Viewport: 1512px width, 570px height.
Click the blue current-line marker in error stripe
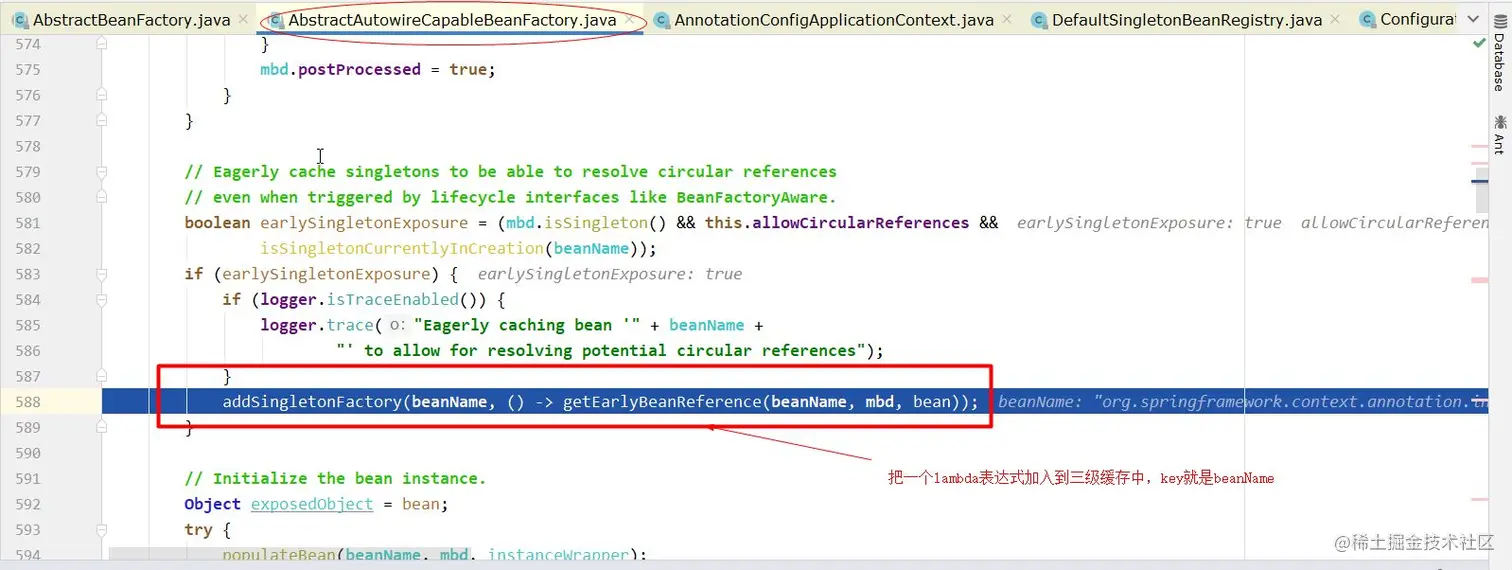coord(1481,181)
